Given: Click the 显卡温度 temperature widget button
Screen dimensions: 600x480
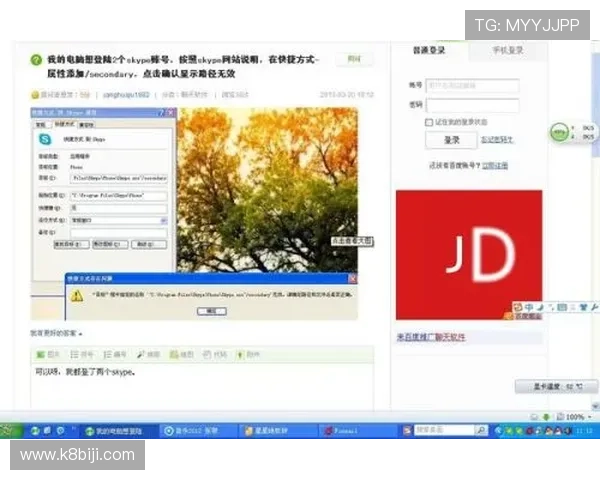Looking at the screenshot, I should [556, 387].
